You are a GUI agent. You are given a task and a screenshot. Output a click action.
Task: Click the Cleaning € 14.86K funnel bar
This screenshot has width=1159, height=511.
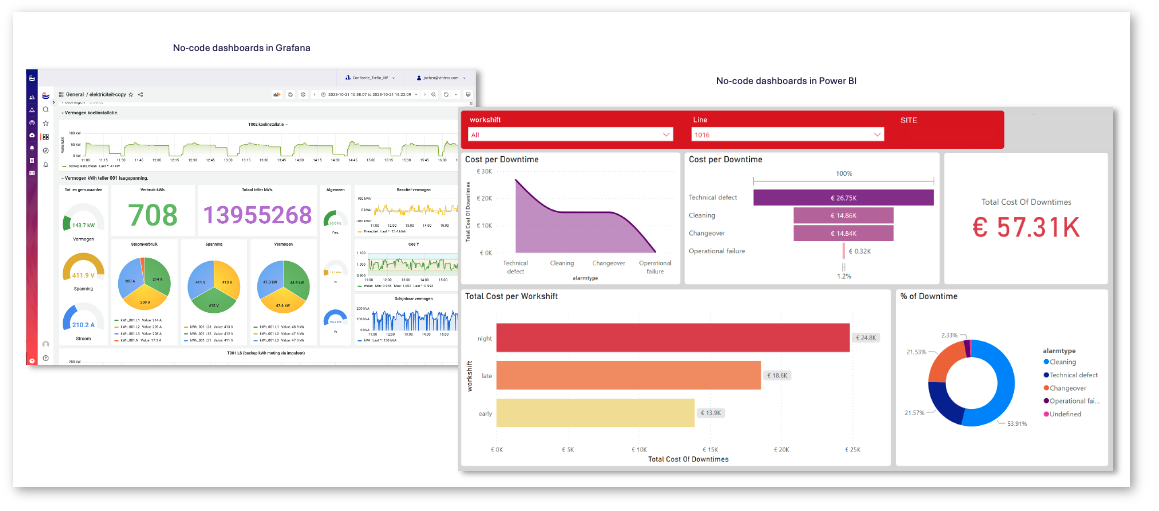(x=843, y=215)
